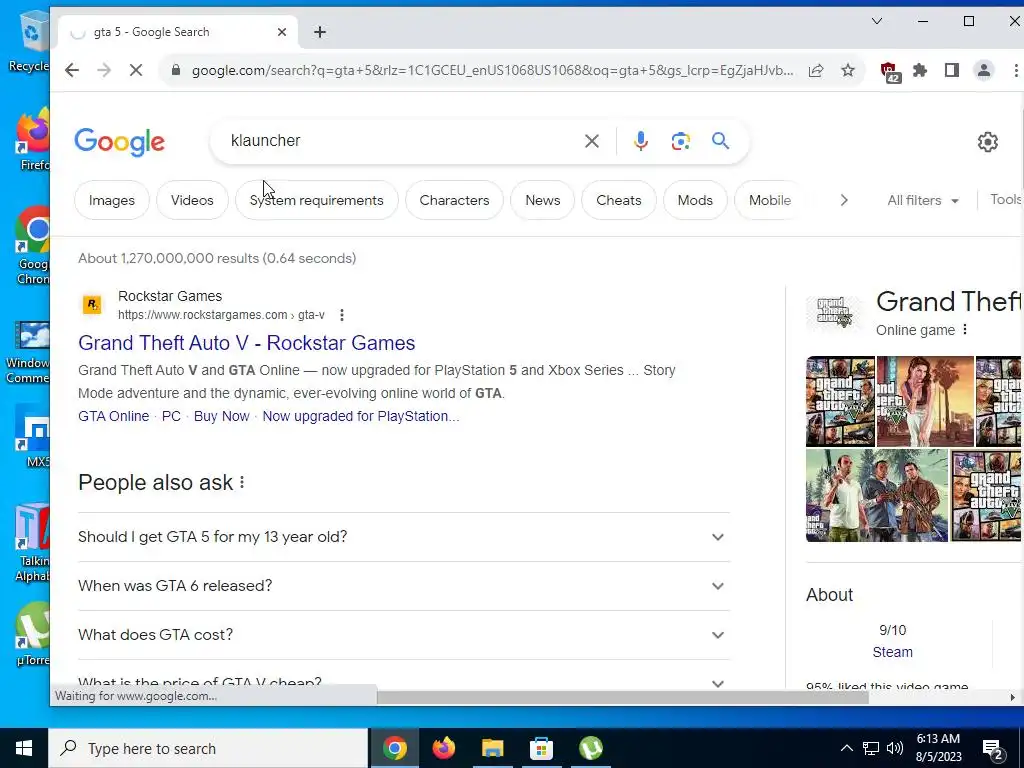Open more options for Rockstar Games result
This screenshot has height=768, width=1024.
[x=342, y=315]
